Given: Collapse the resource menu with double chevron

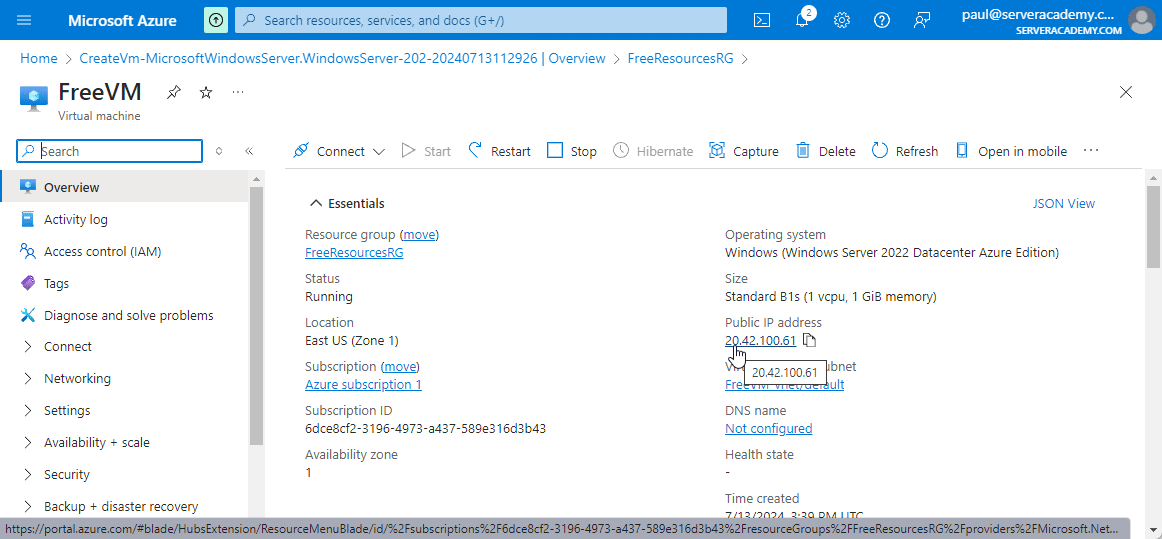Looking at the screenshot, I should (249, 151).
